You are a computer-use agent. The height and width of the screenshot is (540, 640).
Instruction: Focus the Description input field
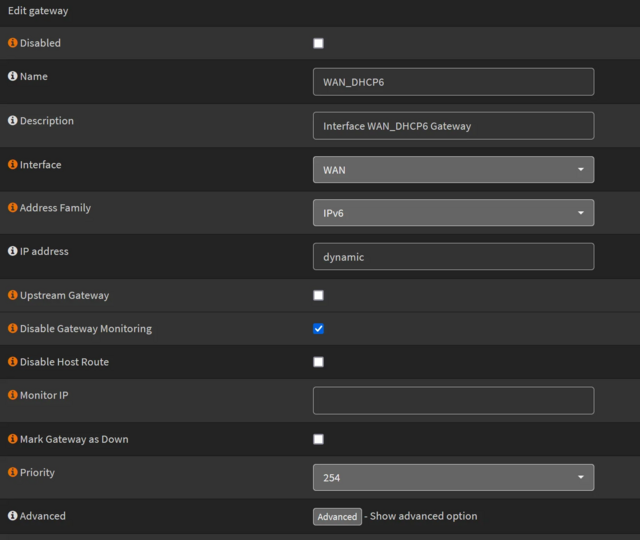pyautogui.click(x=453, y=126)
